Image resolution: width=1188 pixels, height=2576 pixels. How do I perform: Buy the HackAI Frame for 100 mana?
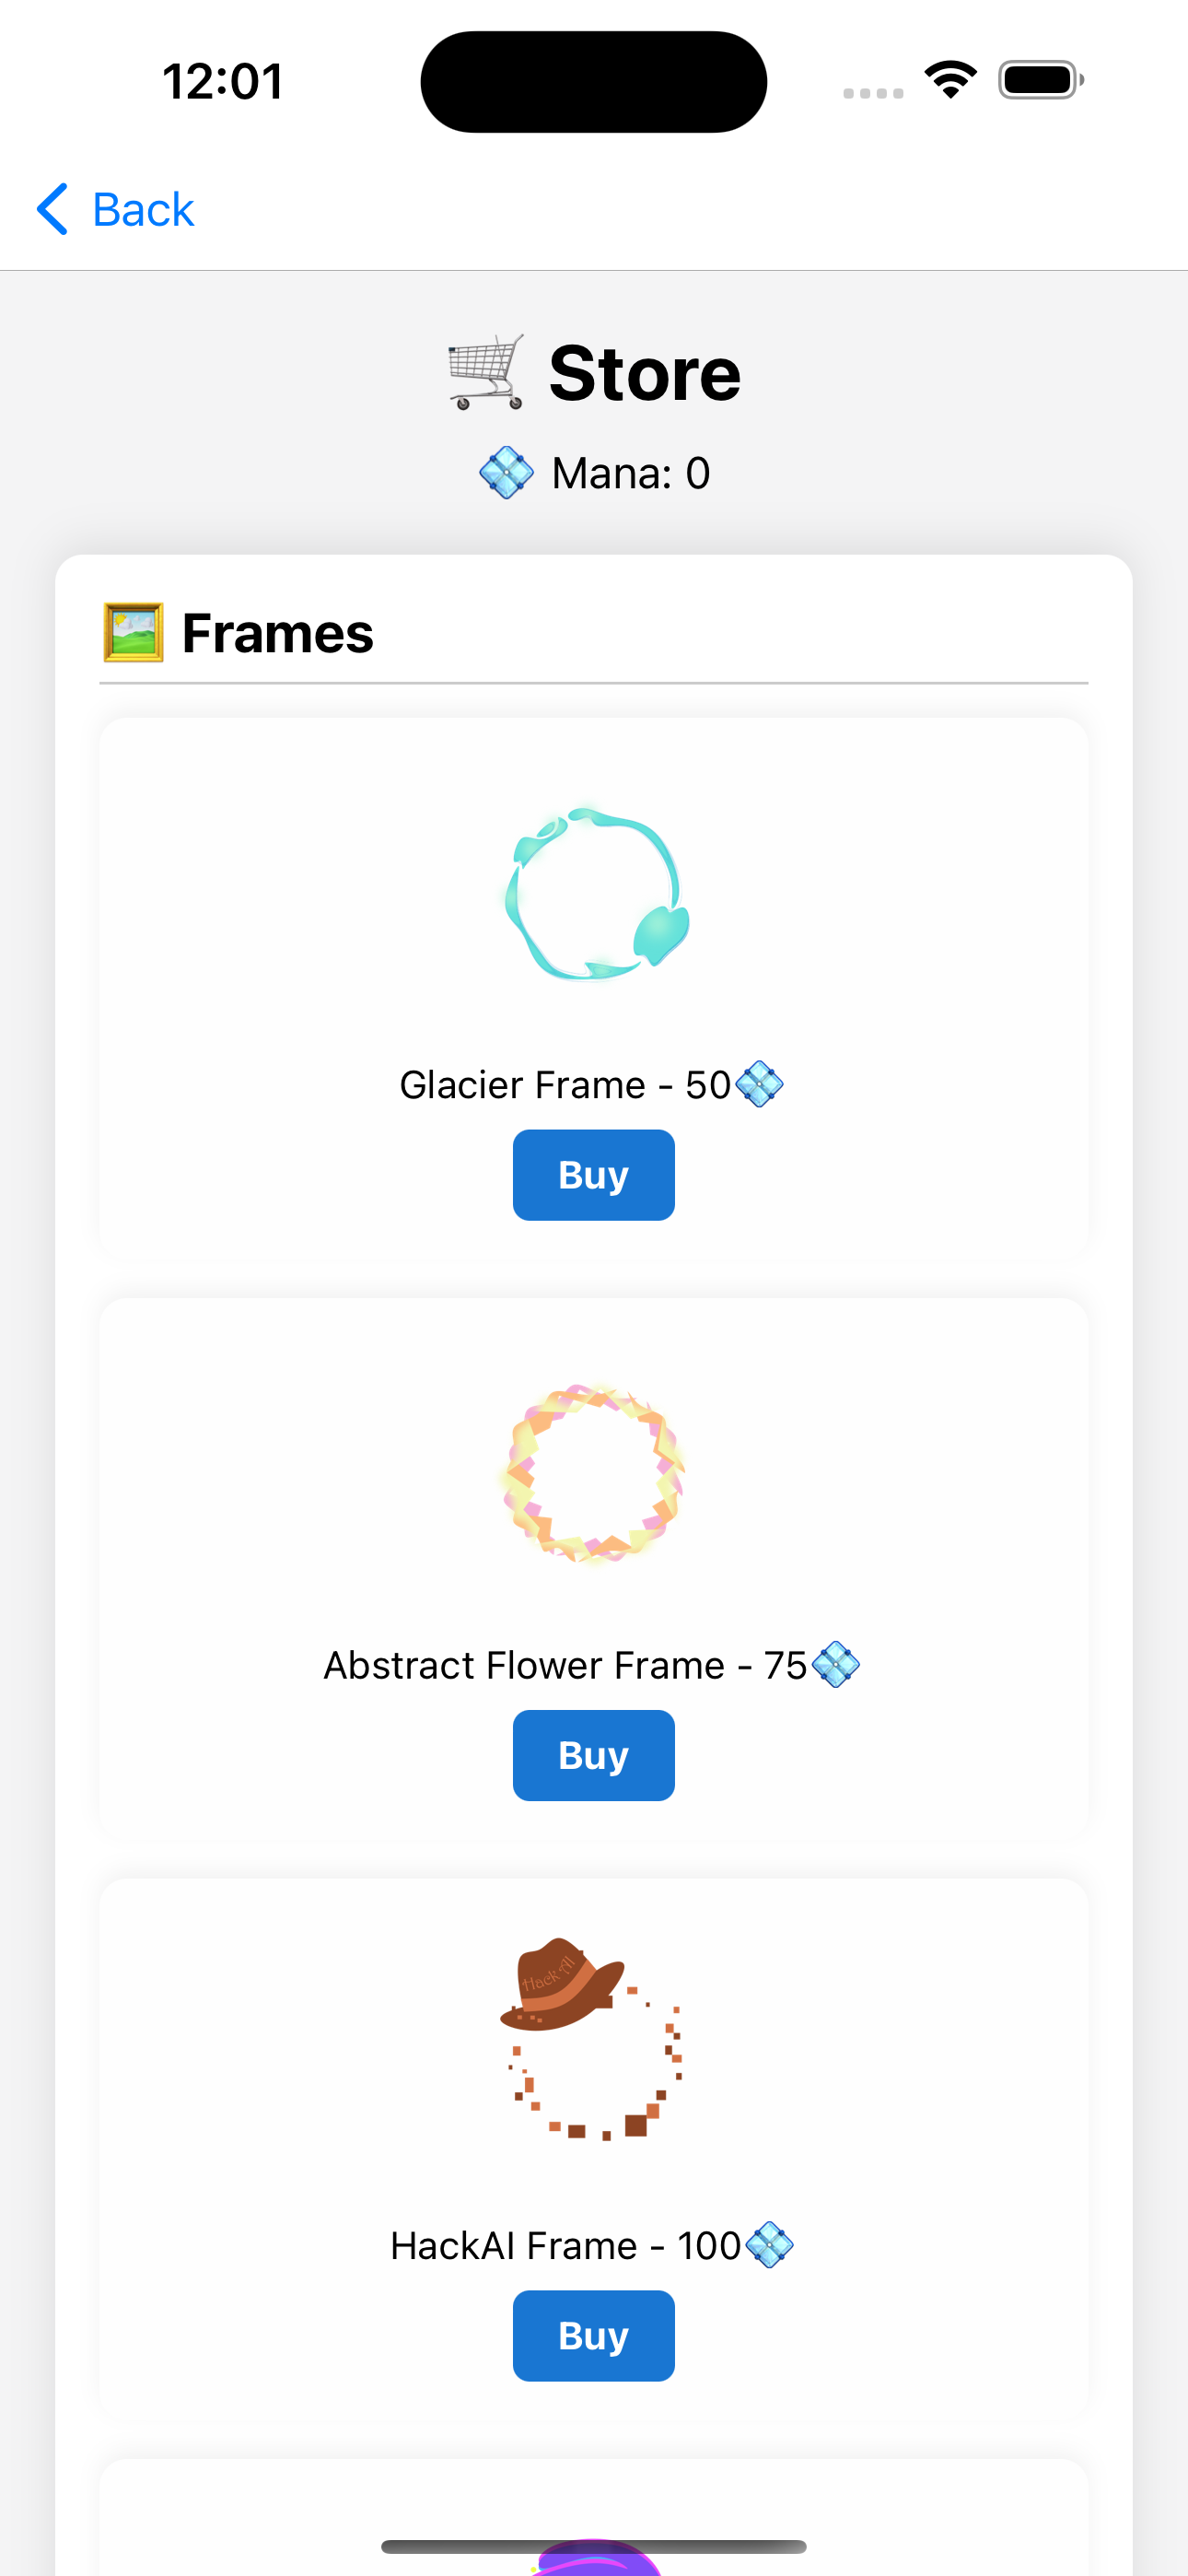click(594, 2335)
